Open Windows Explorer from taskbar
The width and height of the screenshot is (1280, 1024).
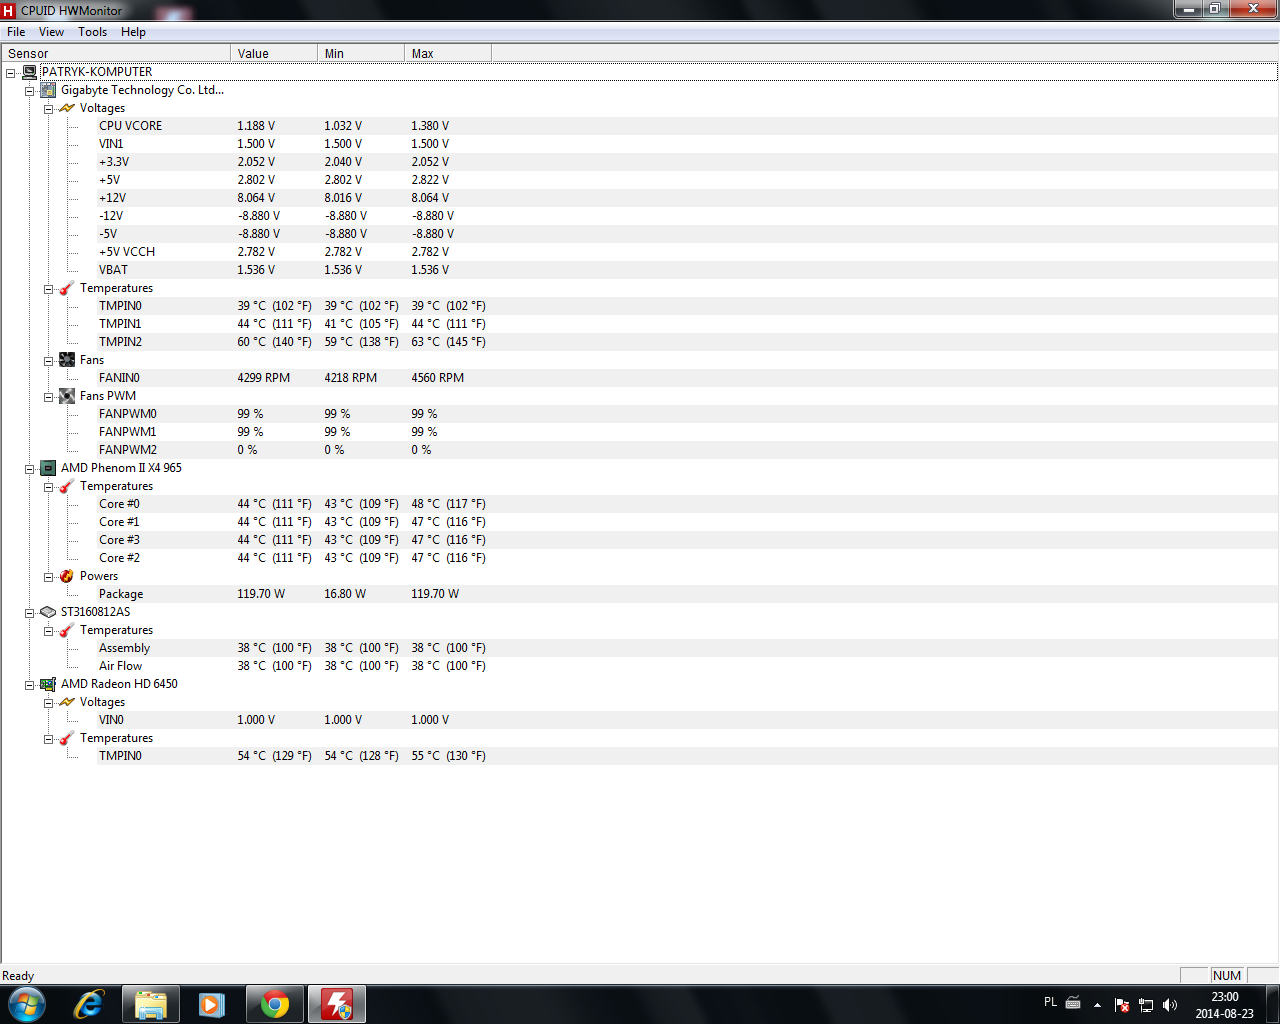tap(151, 1004)
